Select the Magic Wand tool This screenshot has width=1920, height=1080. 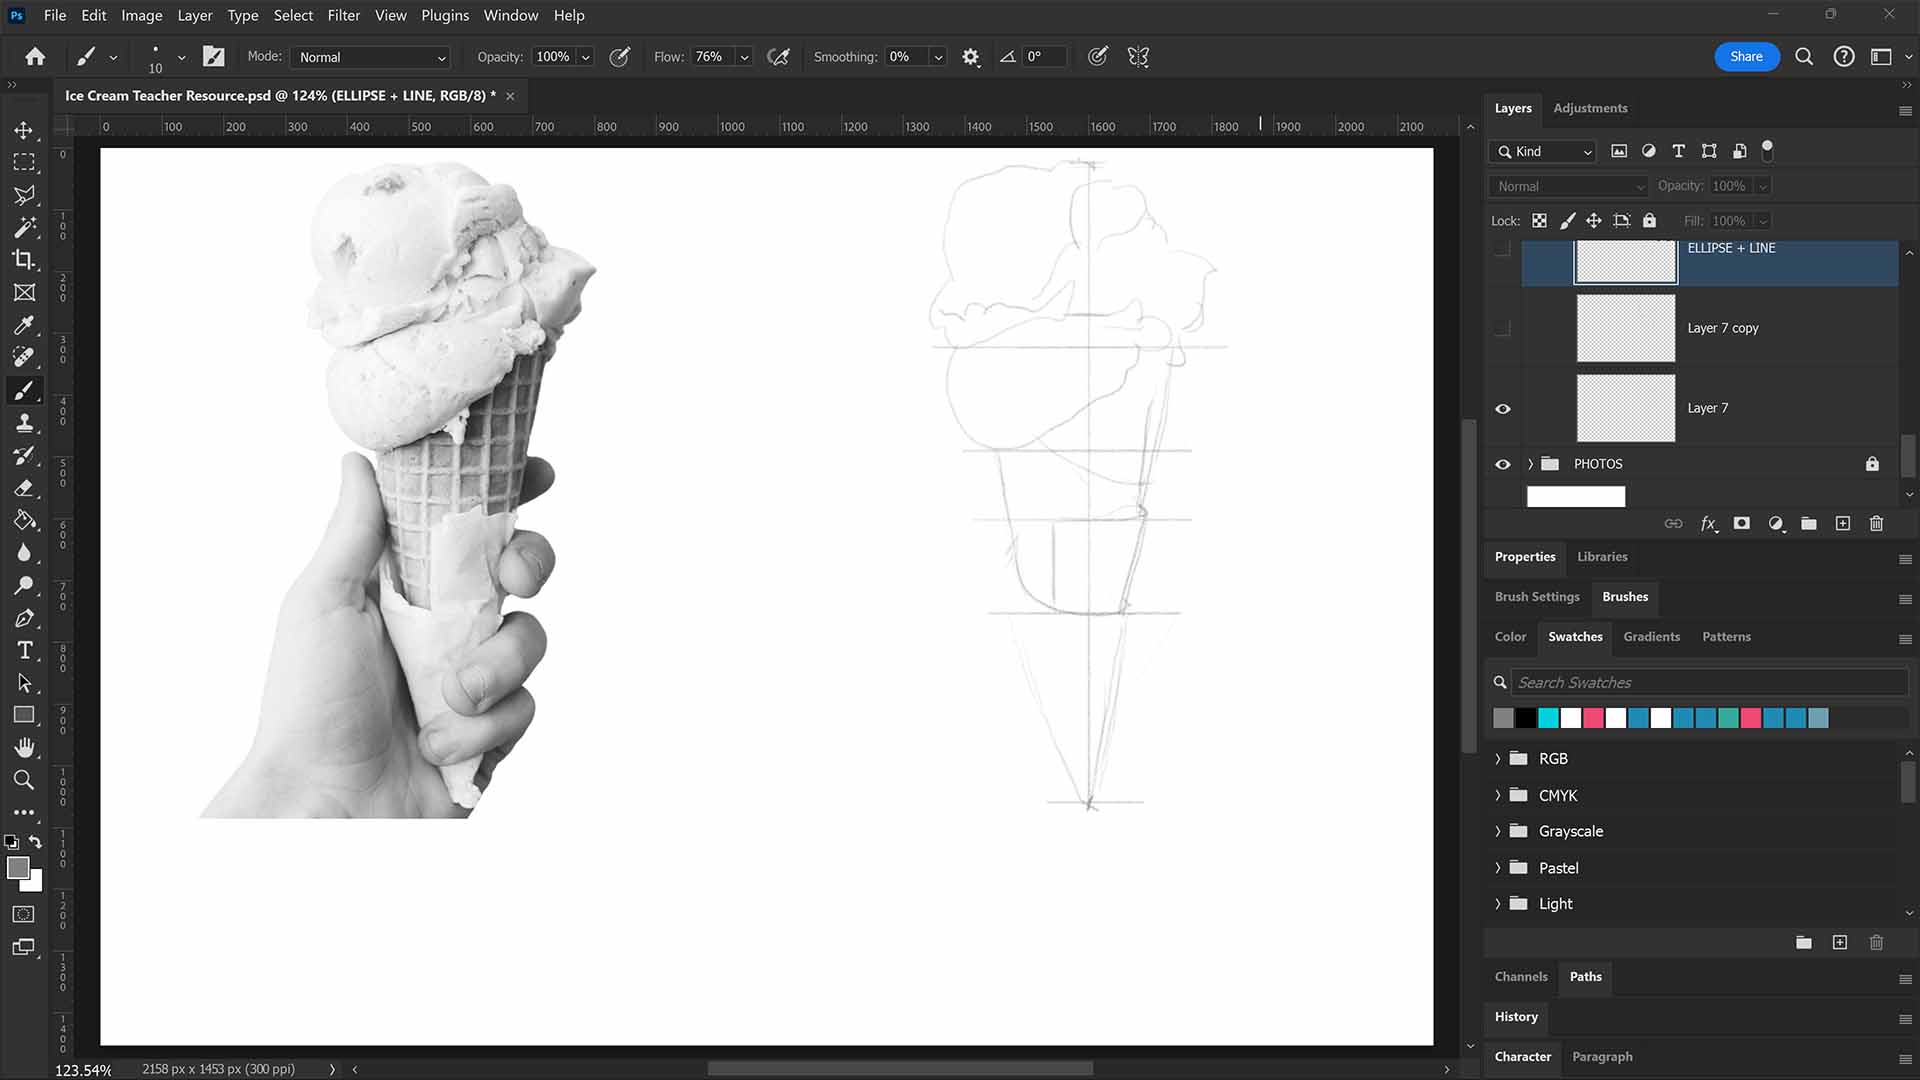pos(24,227)
